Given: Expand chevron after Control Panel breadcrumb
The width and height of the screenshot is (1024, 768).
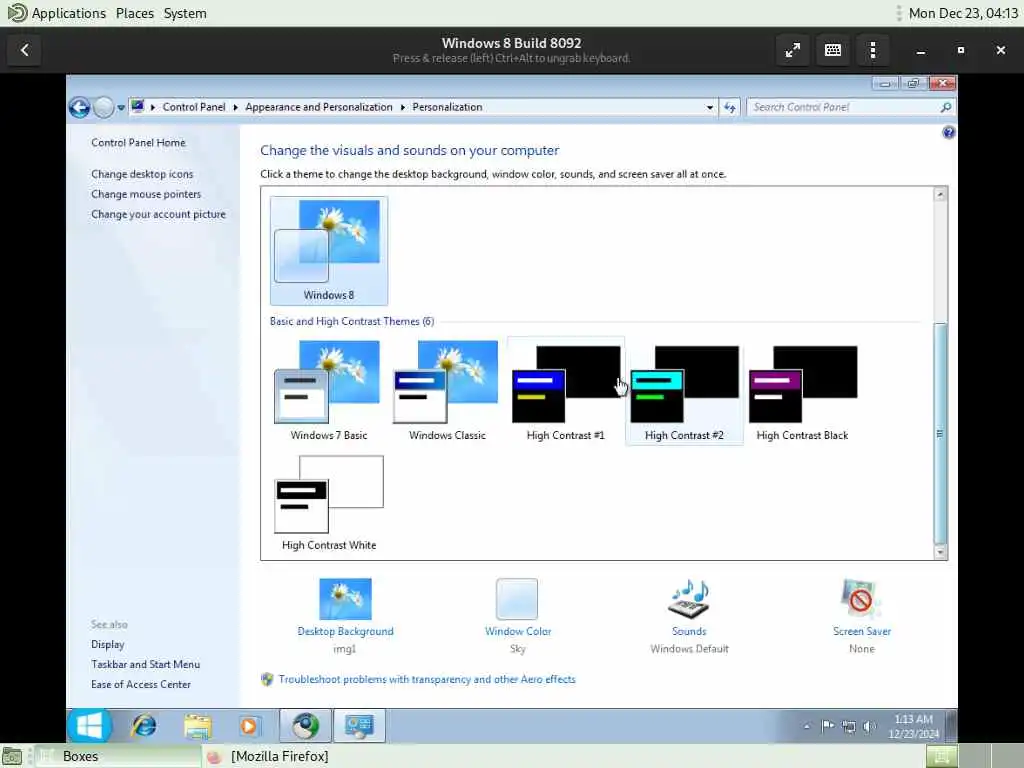Looking at the screenshot, I should tap(235, 107).
